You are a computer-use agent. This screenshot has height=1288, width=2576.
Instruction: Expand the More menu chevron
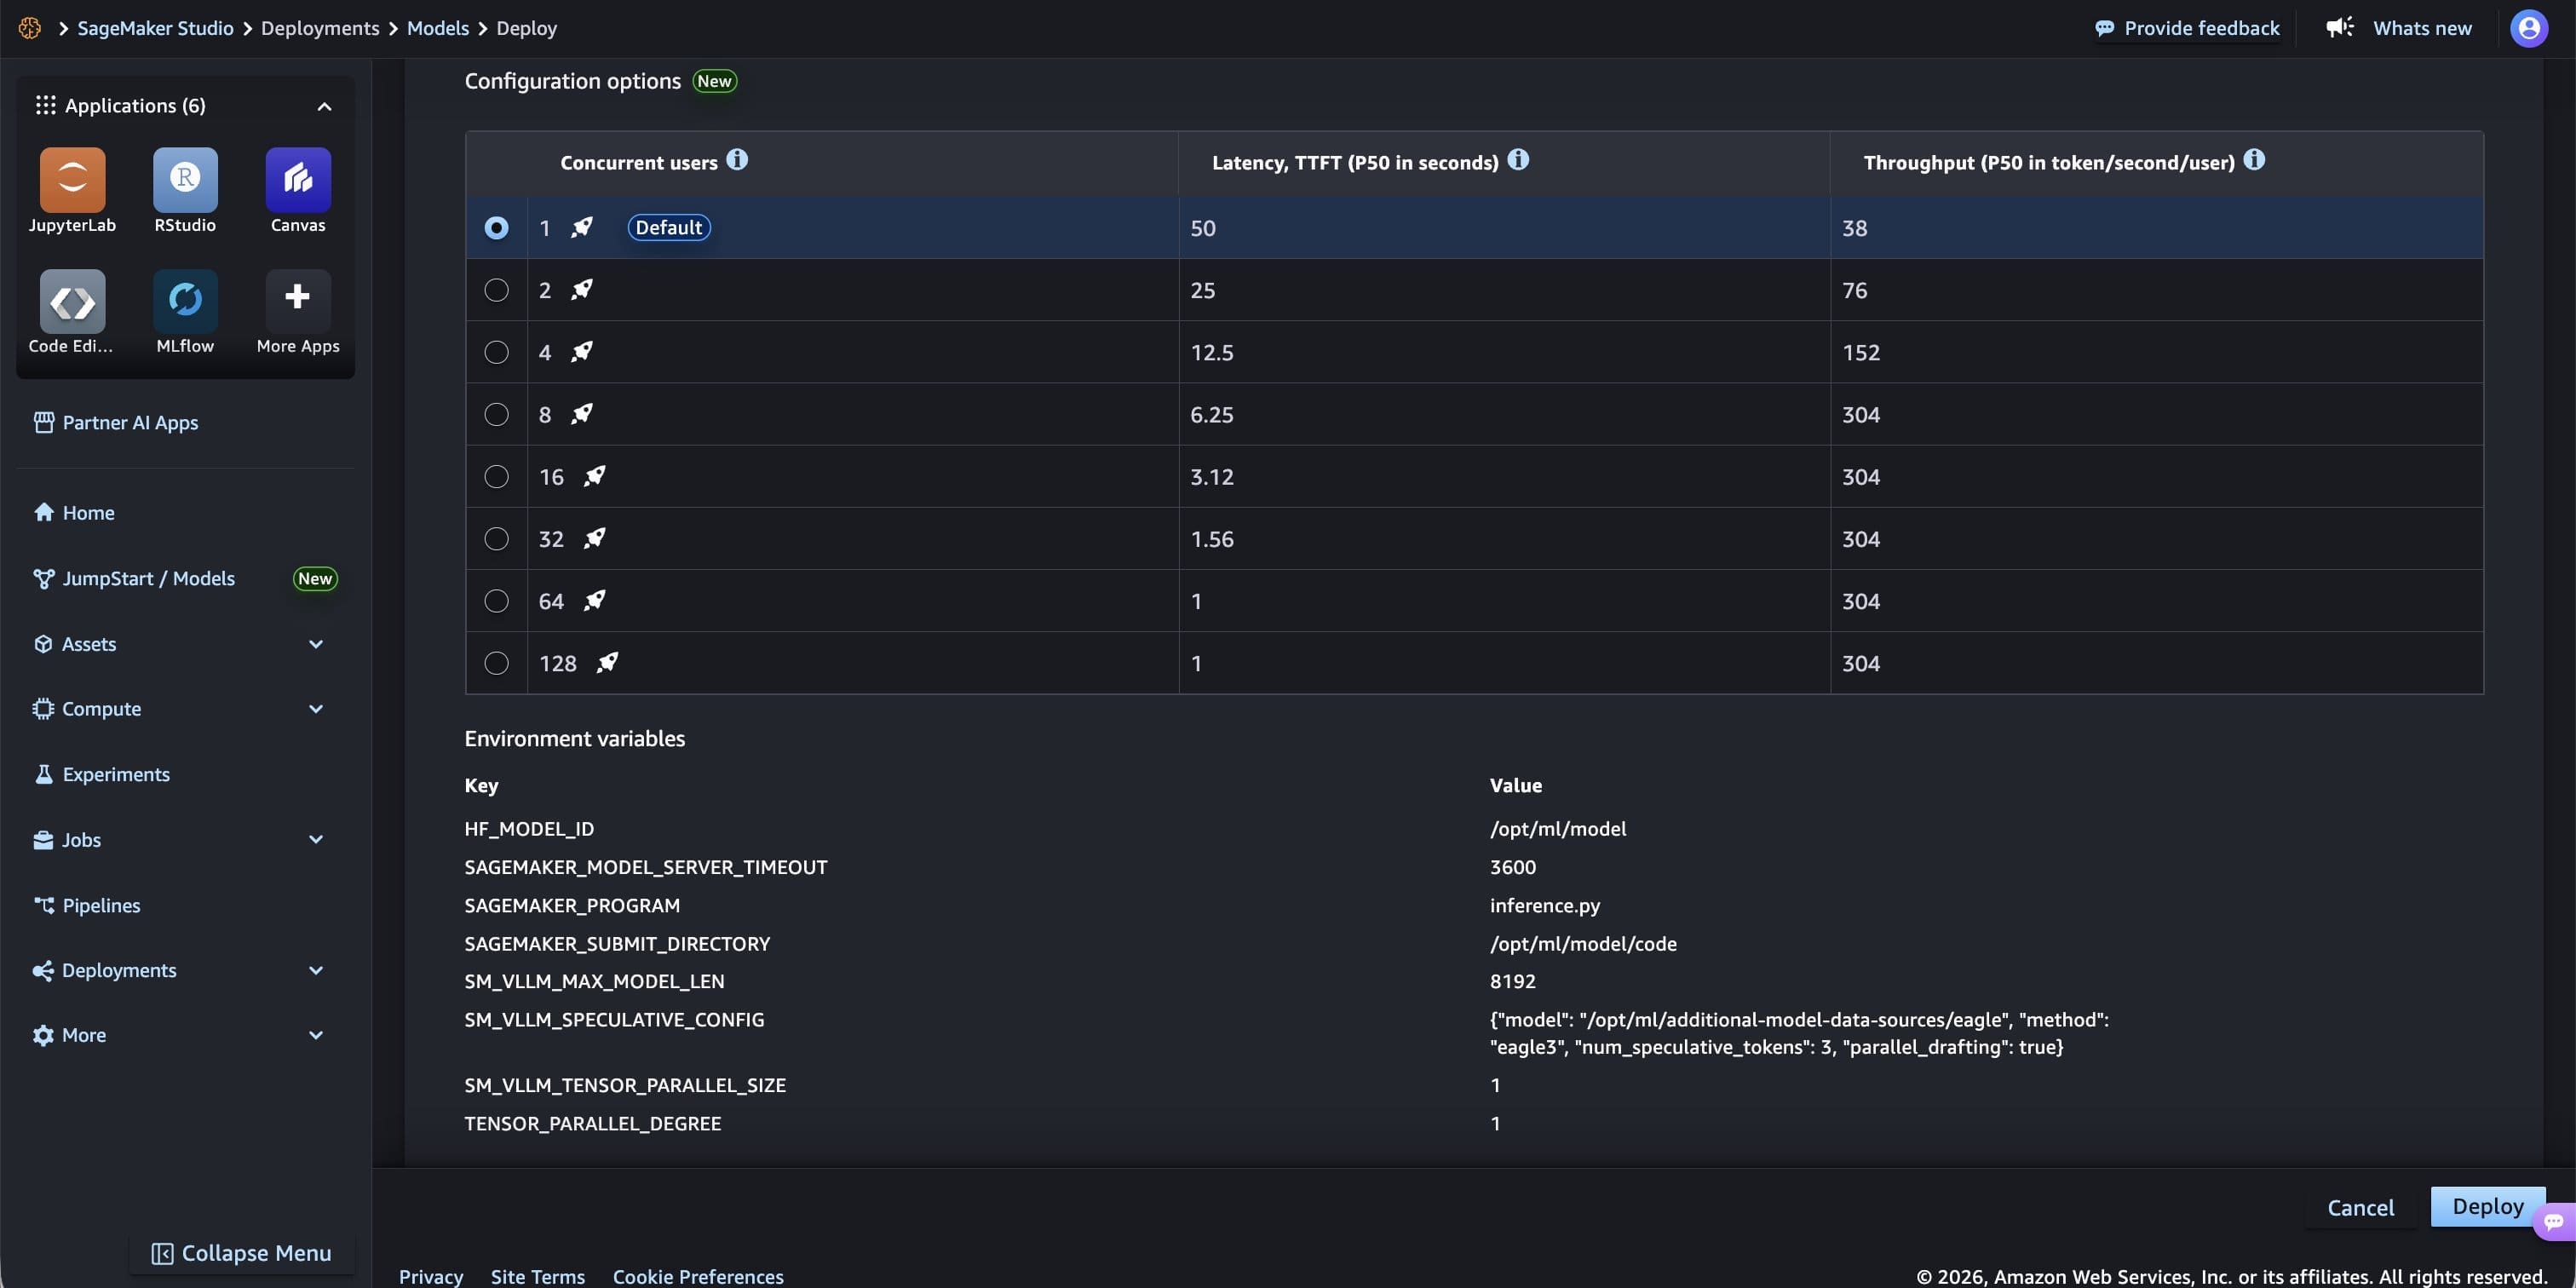point(316,1035)
